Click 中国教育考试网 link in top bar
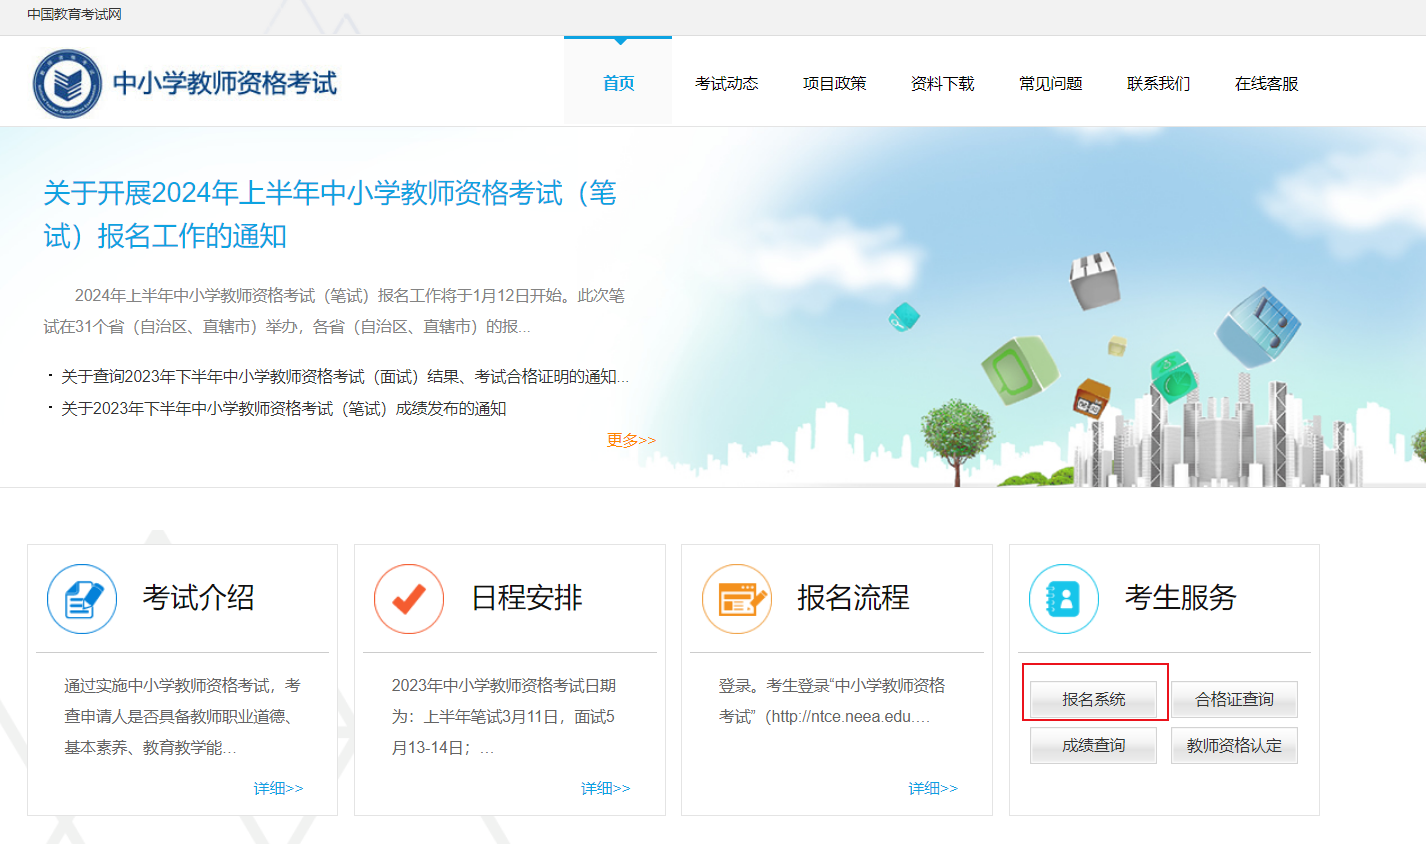 [x=74, y=15]
